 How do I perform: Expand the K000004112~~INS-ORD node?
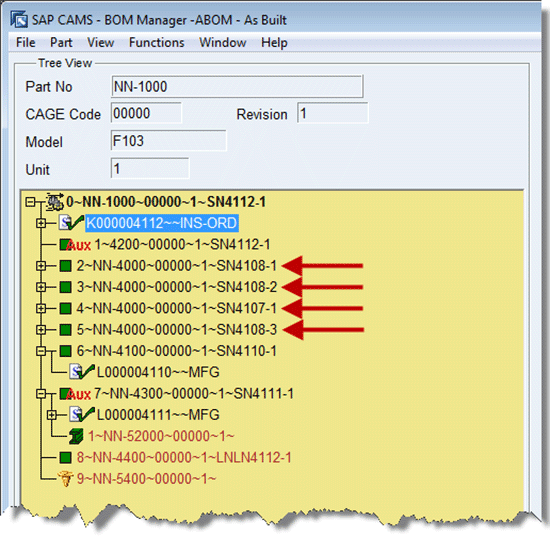41,223
